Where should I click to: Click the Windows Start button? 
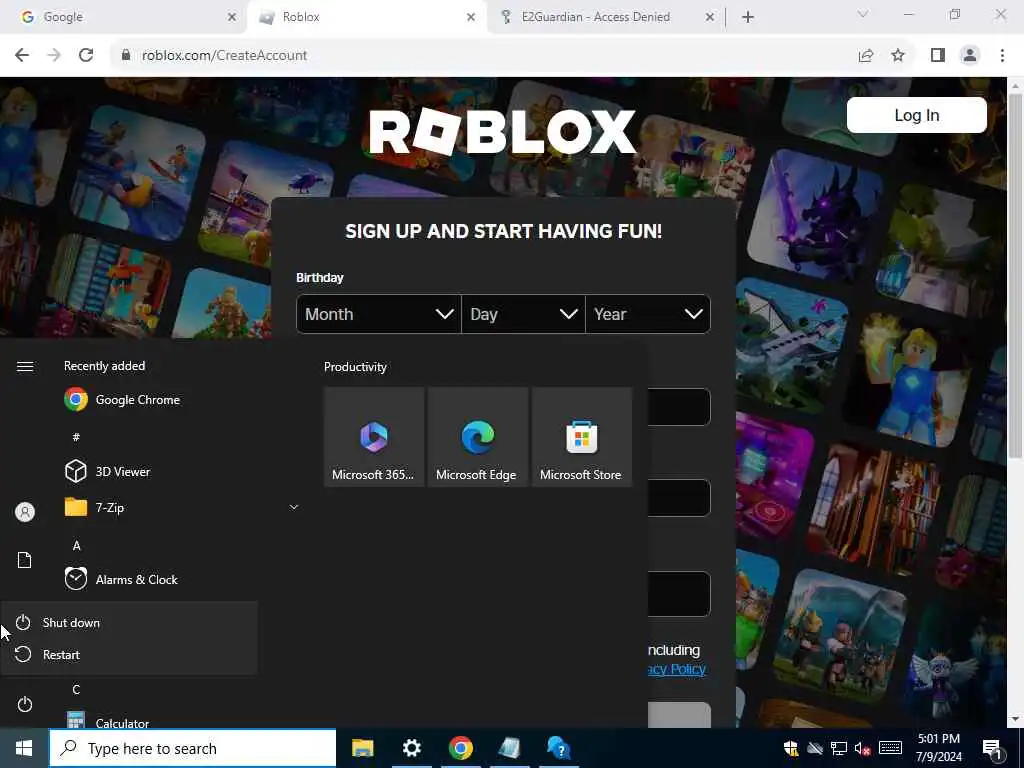click(24, 748)
